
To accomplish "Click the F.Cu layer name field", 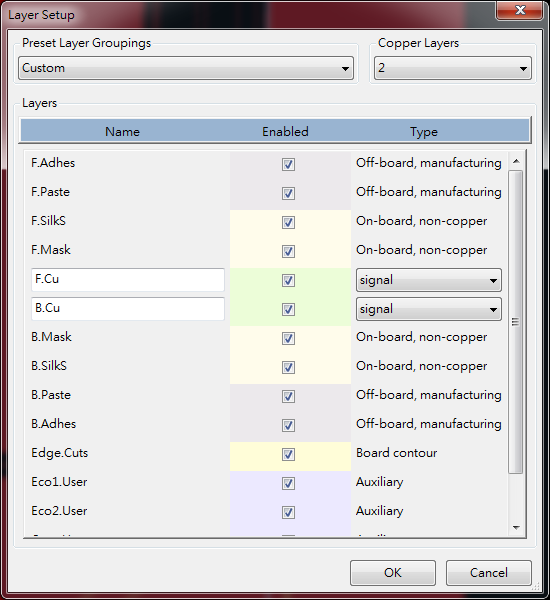I will tap(128, 280).
